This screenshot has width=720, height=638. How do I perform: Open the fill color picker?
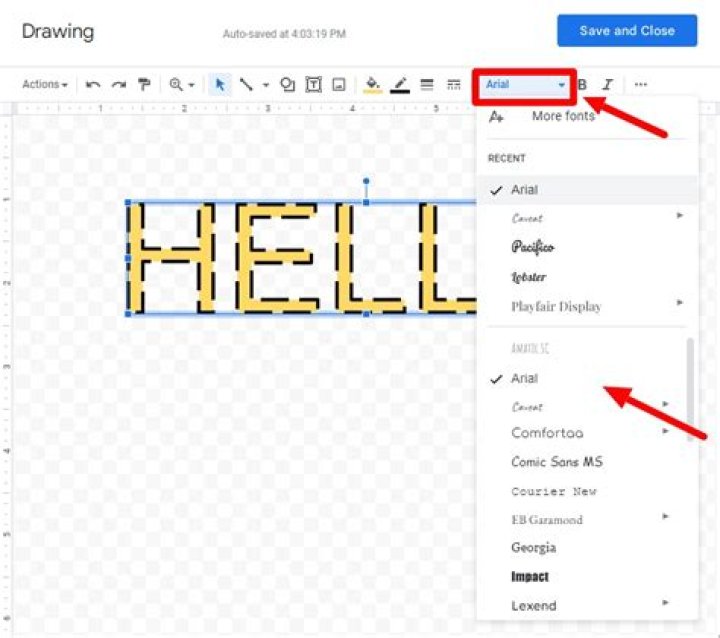coord(373,85)
